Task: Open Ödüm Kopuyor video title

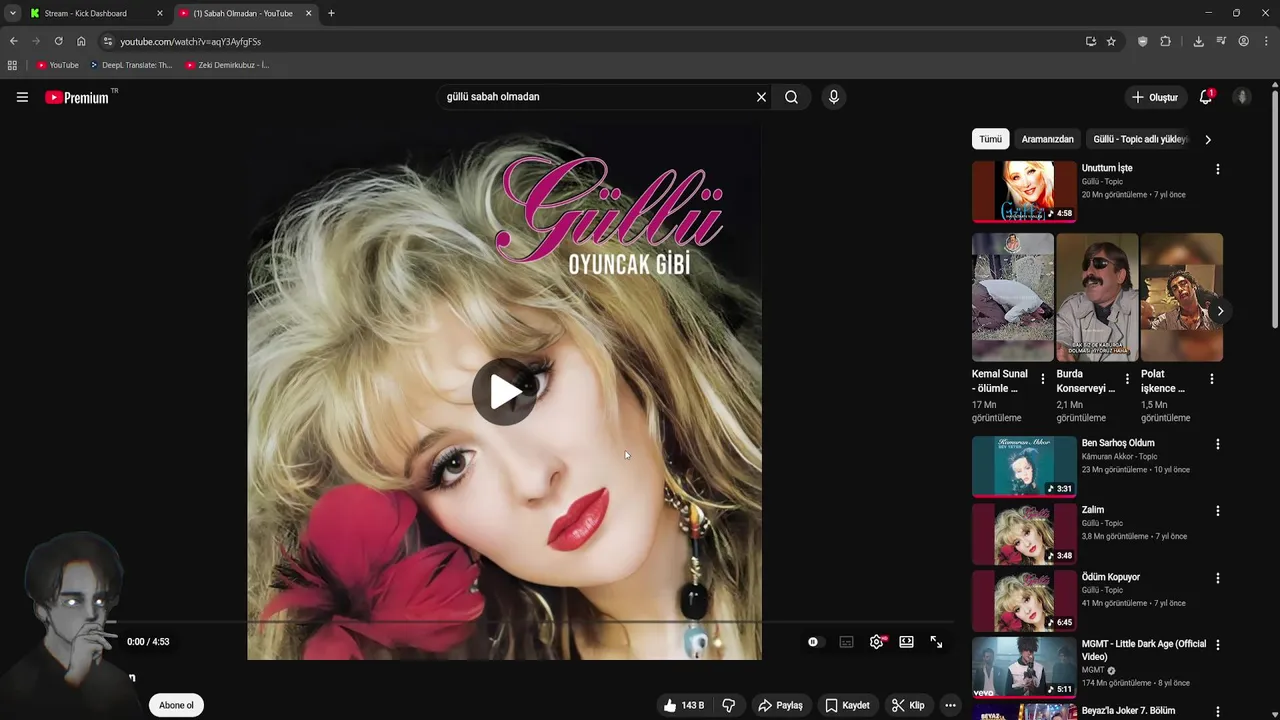Action: (1110, 577)
